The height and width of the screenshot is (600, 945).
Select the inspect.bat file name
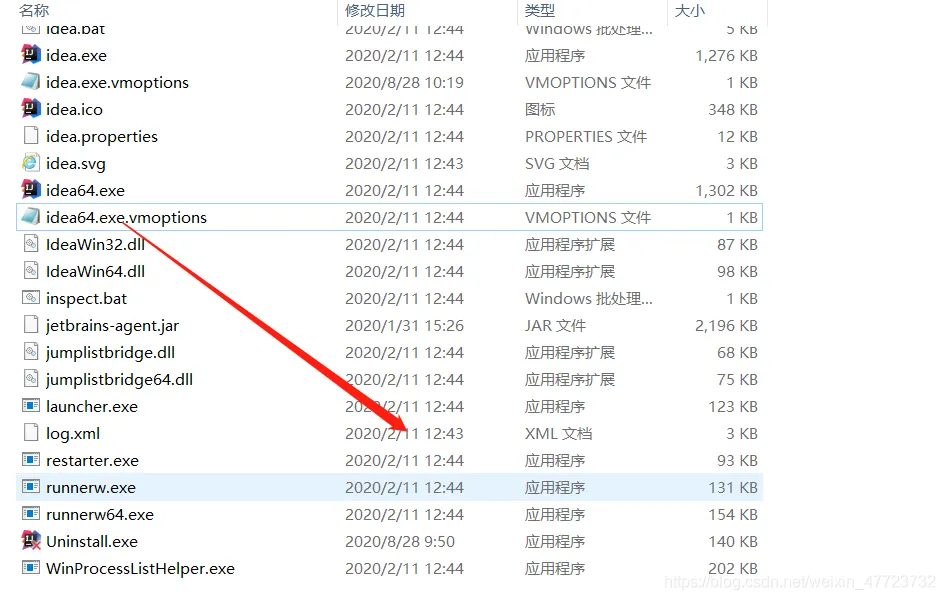pyautogui.click(x=87, y=299)
